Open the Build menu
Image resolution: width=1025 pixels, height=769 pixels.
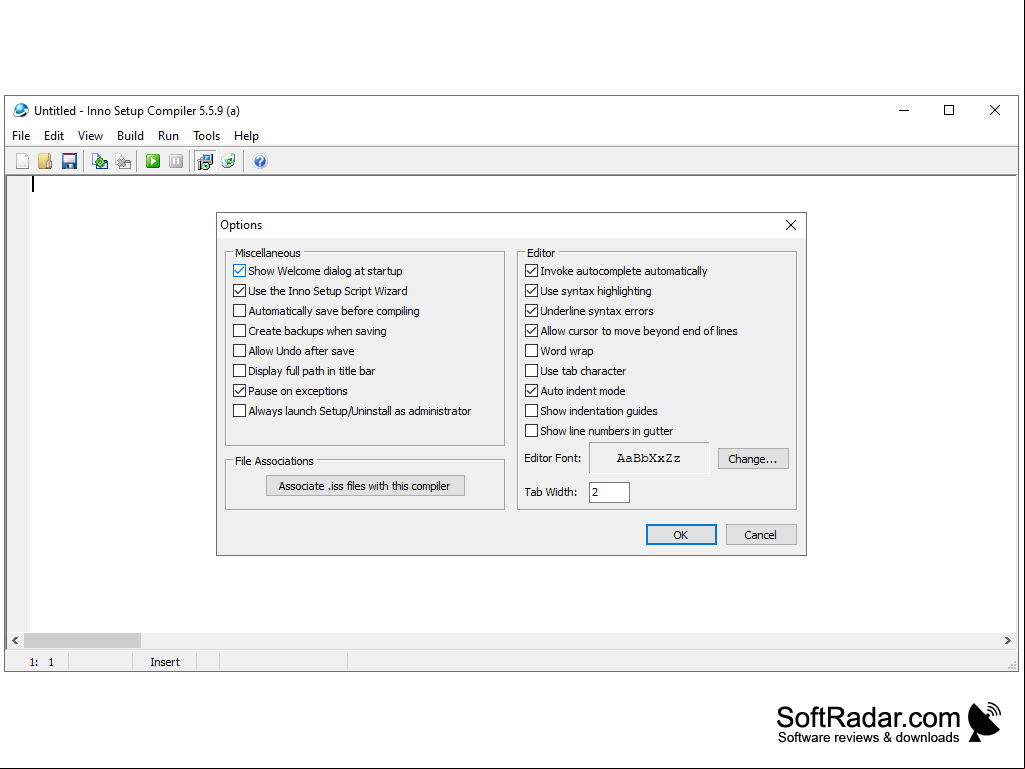point(130,136)
